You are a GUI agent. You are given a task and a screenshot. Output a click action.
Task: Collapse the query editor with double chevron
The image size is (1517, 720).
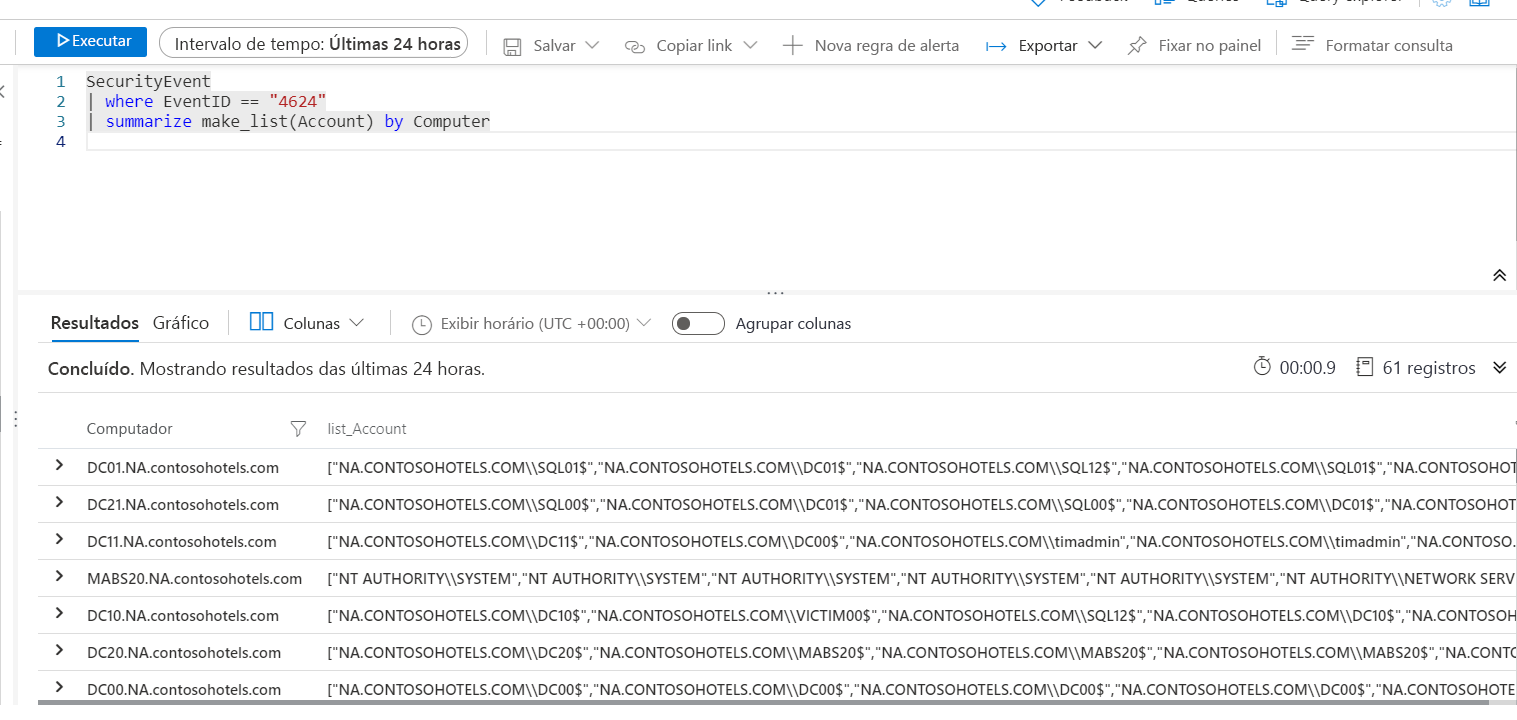point(1499,275)
